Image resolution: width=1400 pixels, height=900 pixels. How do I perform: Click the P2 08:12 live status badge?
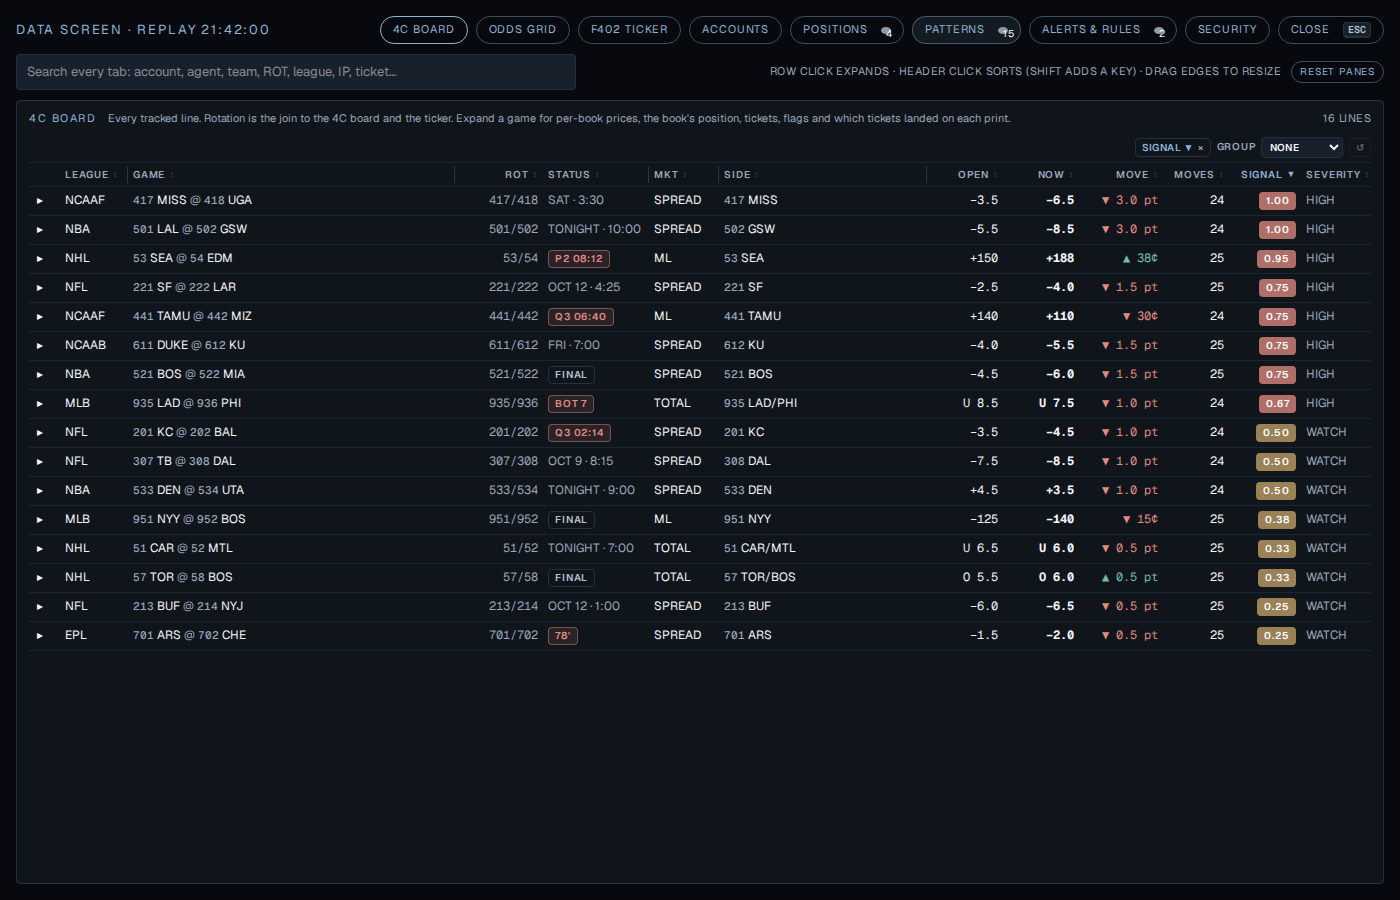tap(579, 259)
